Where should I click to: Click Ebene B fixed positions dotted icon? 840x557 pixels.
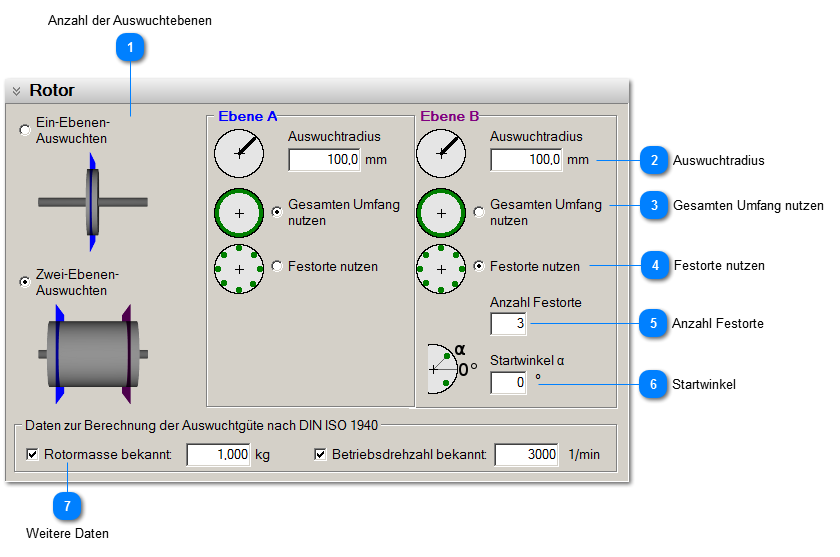[441, 268]
